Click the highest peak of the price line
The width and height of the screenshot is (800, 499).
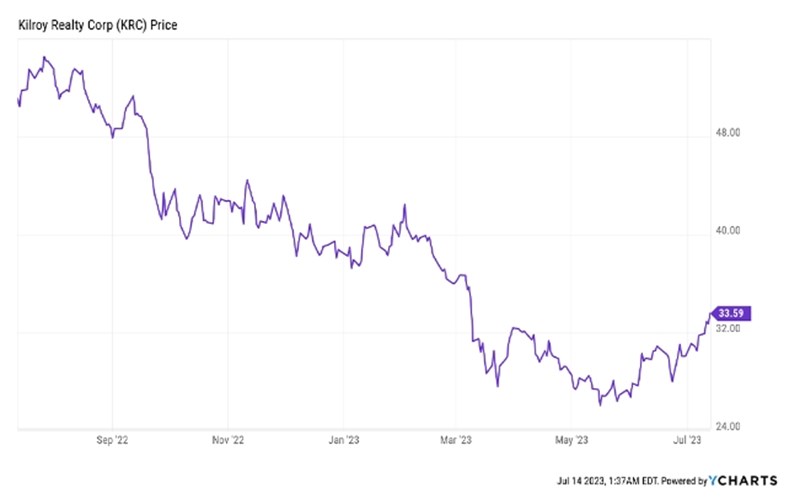tap(45, 57)
